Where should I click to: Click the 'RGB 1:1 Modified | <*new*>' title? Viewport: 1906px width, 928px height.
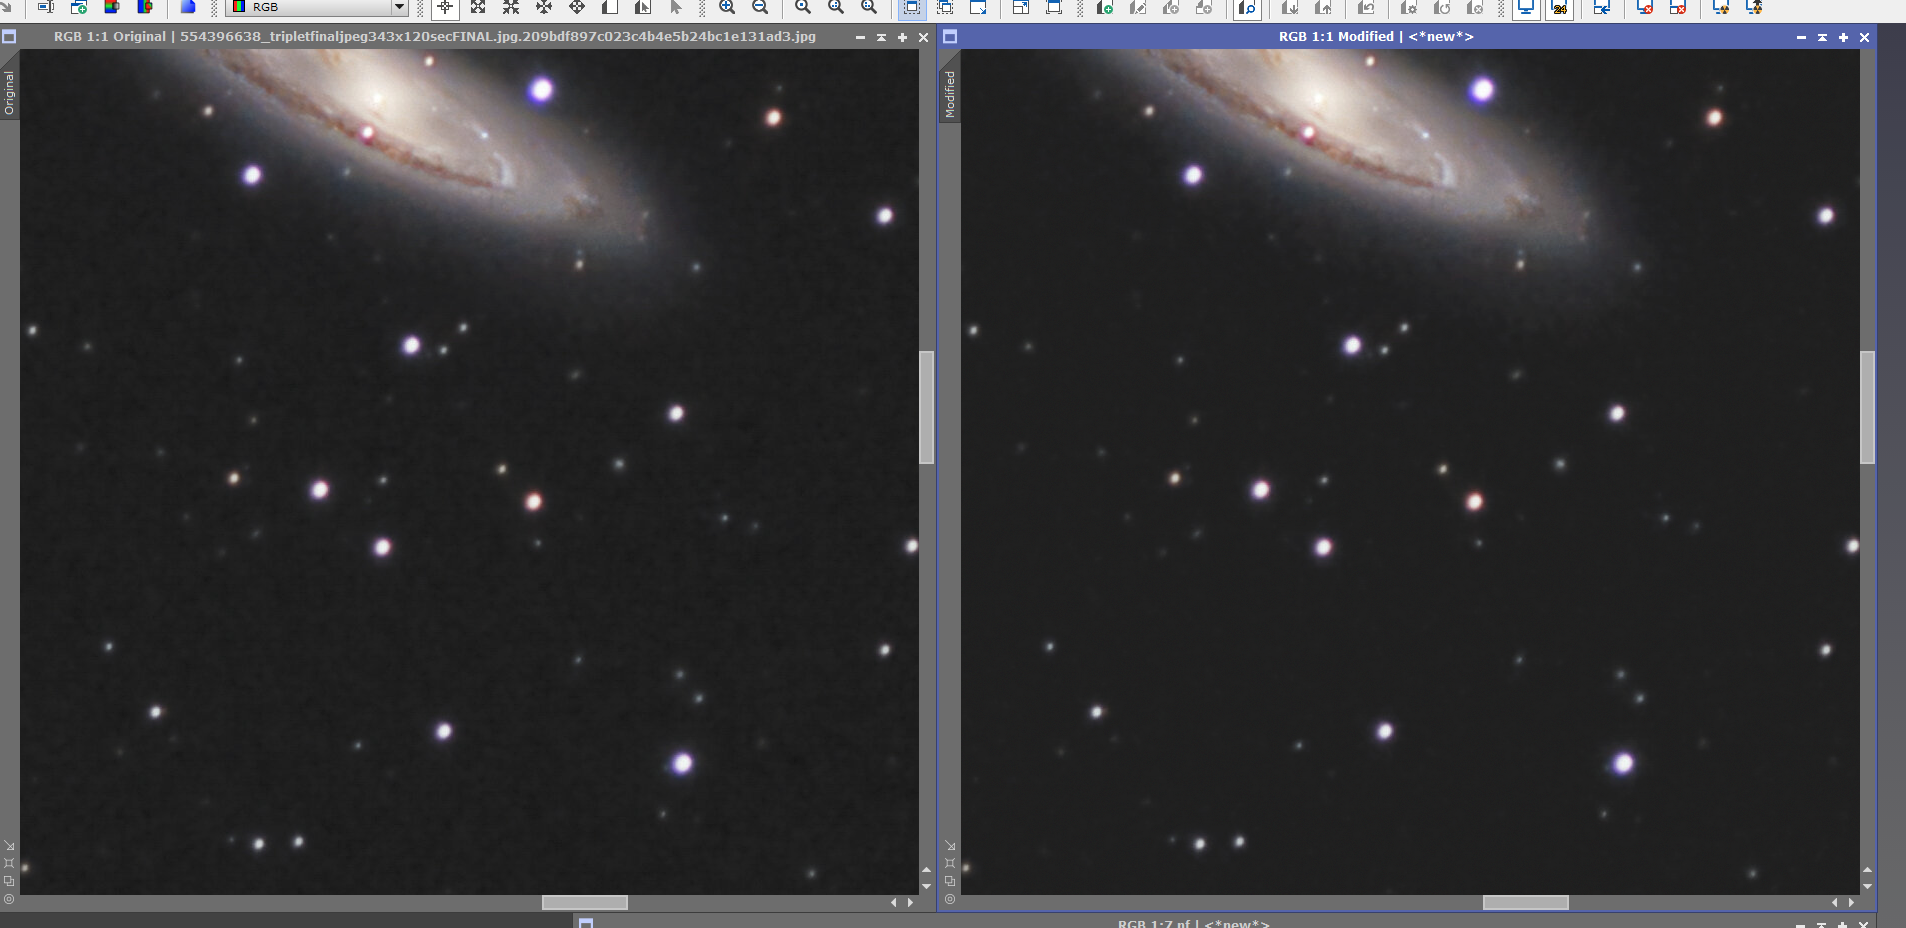click(x=1376, y=37)
